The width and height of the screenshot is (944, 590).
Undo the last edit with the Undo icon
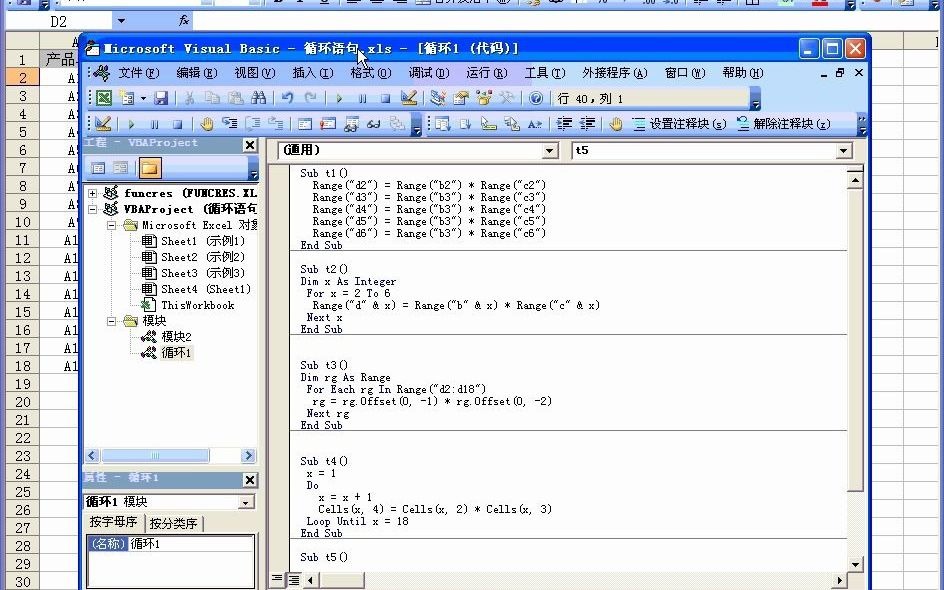(287, 97)
